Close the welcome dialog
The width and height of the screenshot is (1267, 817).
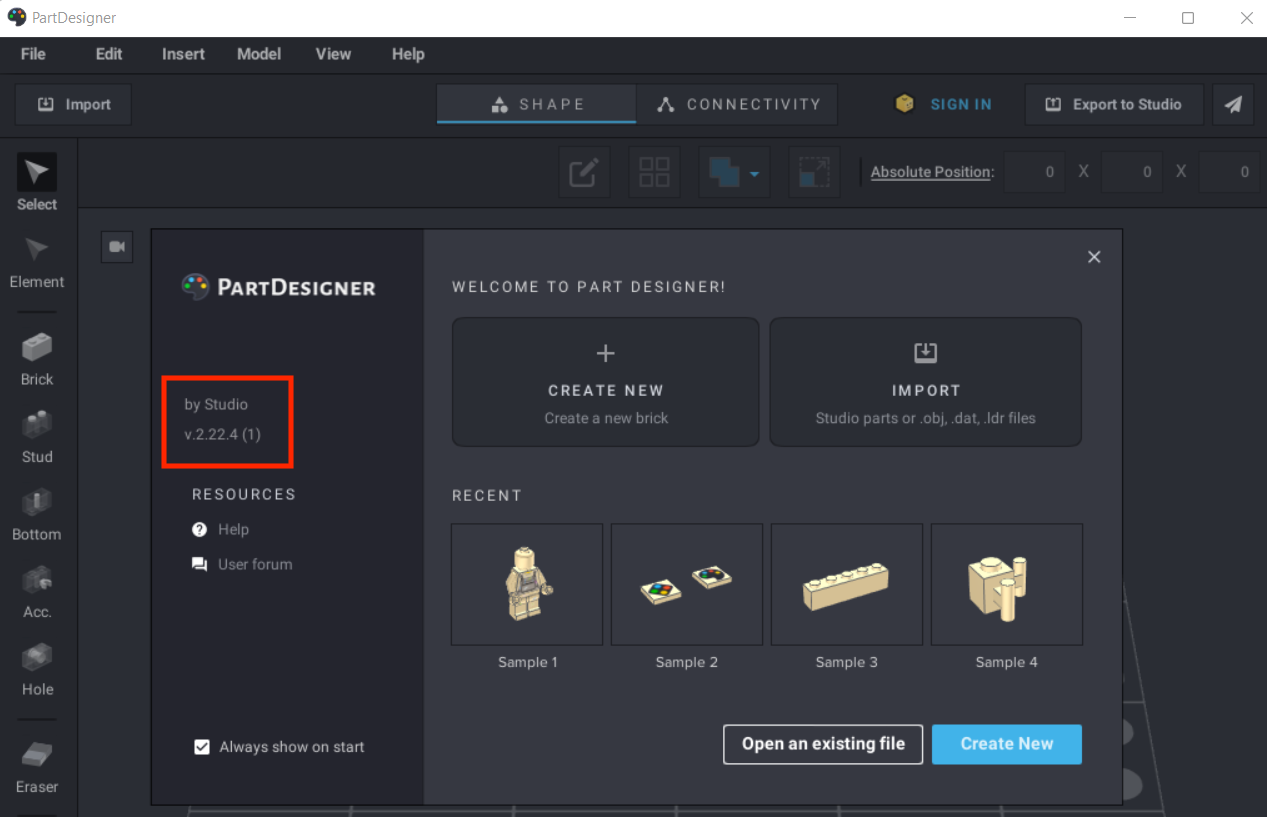(1094, 257)
